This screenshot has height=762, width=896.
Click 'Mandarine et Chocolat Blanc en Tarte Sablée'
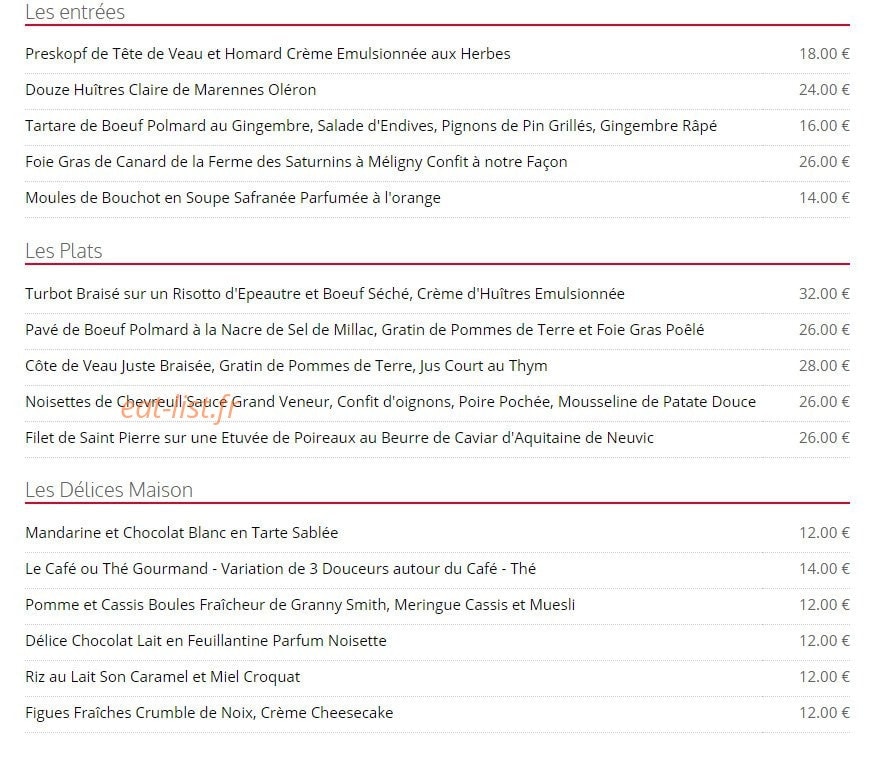pos(182,532)
